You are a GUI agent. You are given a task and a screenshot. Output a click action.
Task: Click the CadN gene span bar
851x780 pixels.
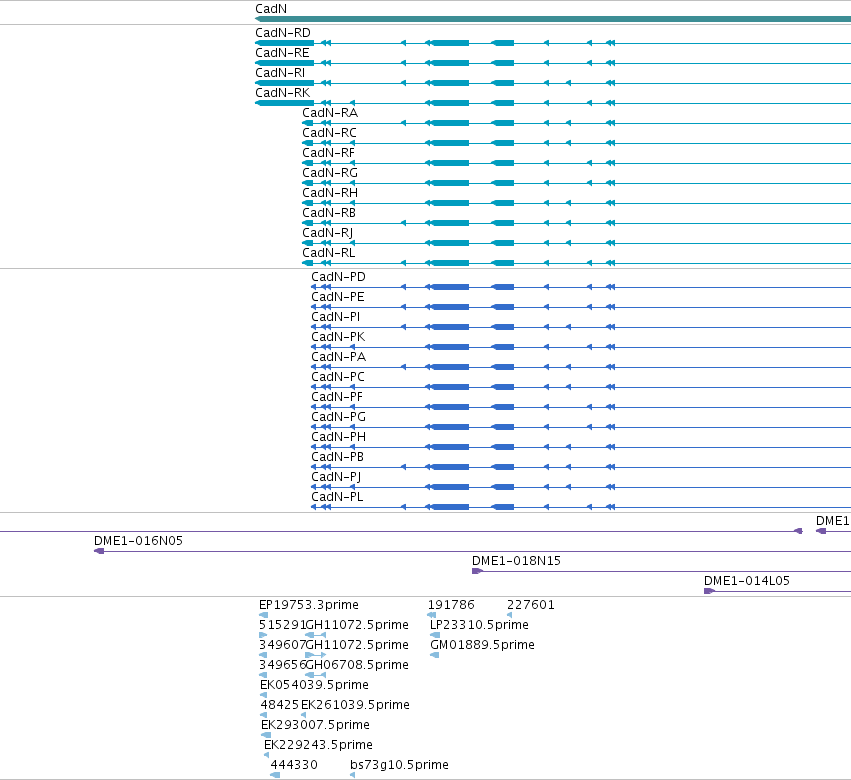[x=553, y=19]
